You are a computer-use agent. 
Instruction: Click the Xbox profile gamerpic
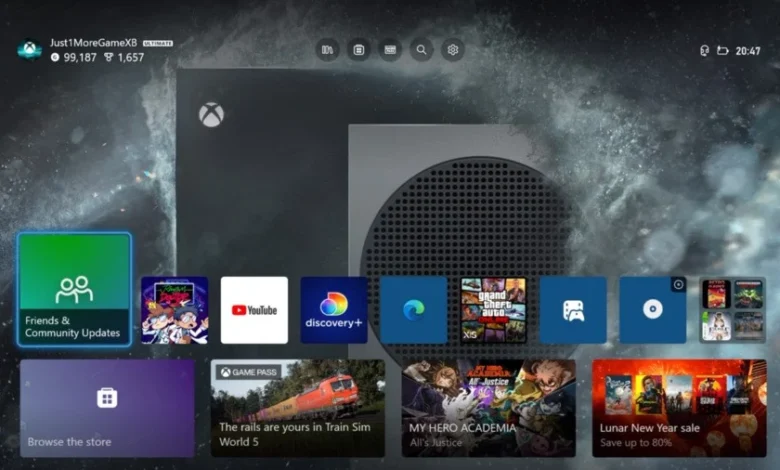pos(30,50)
